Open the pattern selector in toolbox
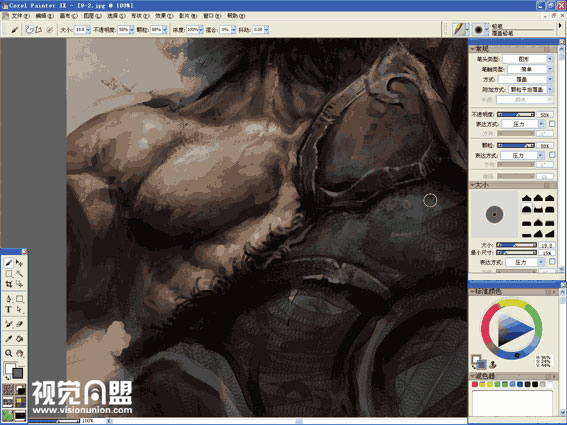The width and height of the screenshot is (567, 425). click(8, 402)
